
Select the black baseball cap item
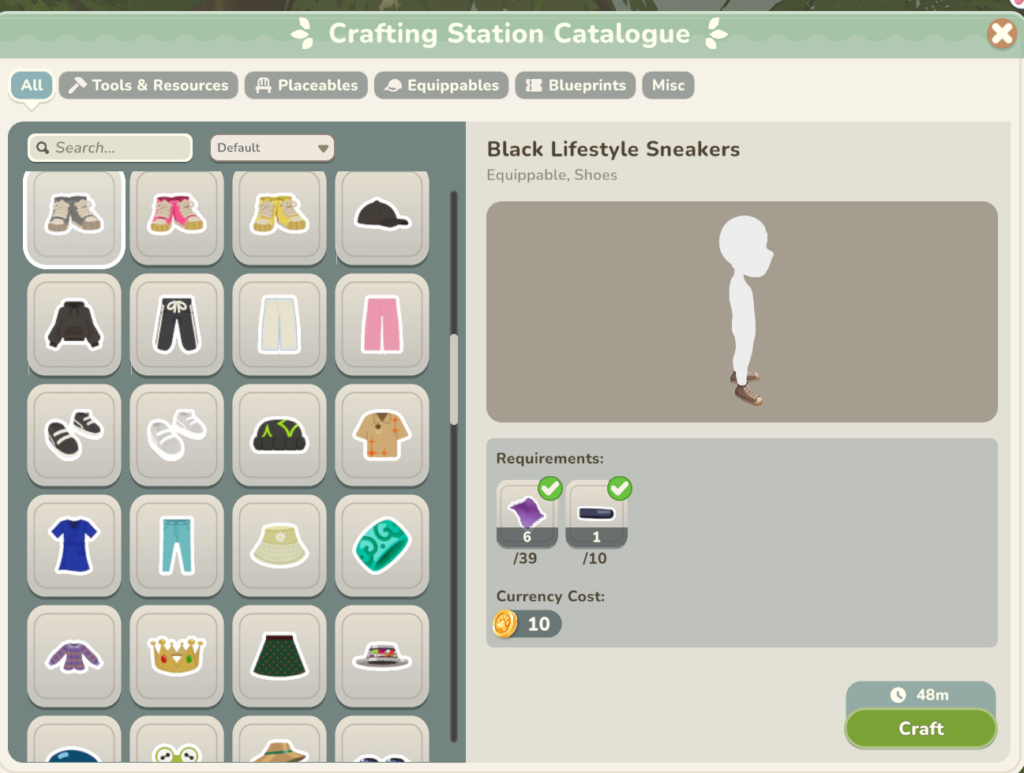point(382,217)
